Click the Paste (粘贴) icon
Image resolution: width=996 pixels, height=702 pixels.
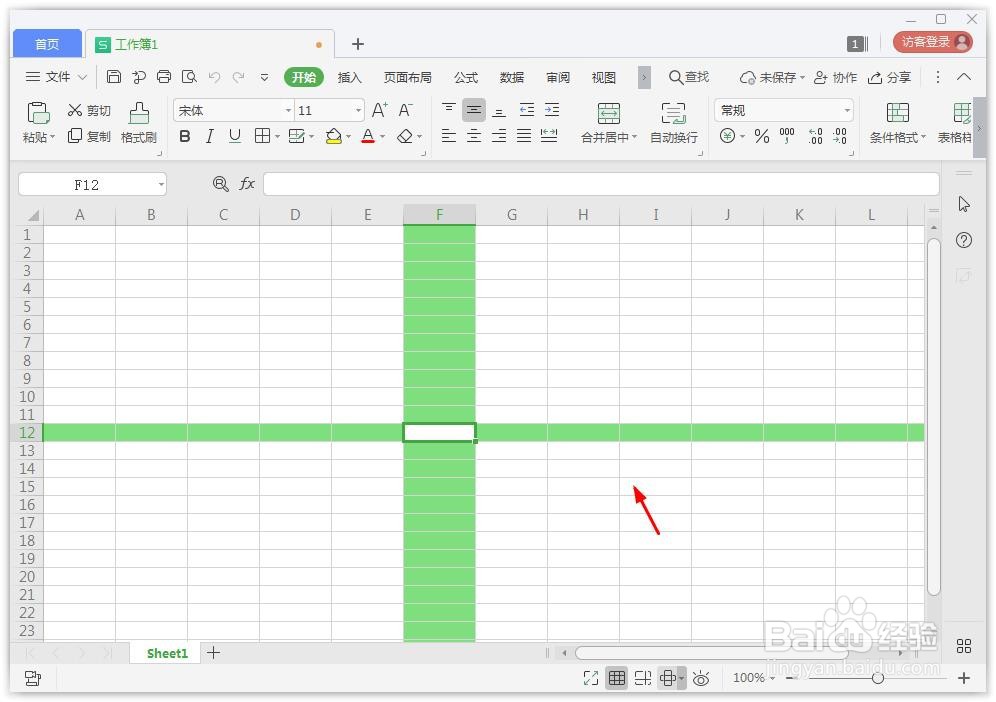click(x=38, y=113)
